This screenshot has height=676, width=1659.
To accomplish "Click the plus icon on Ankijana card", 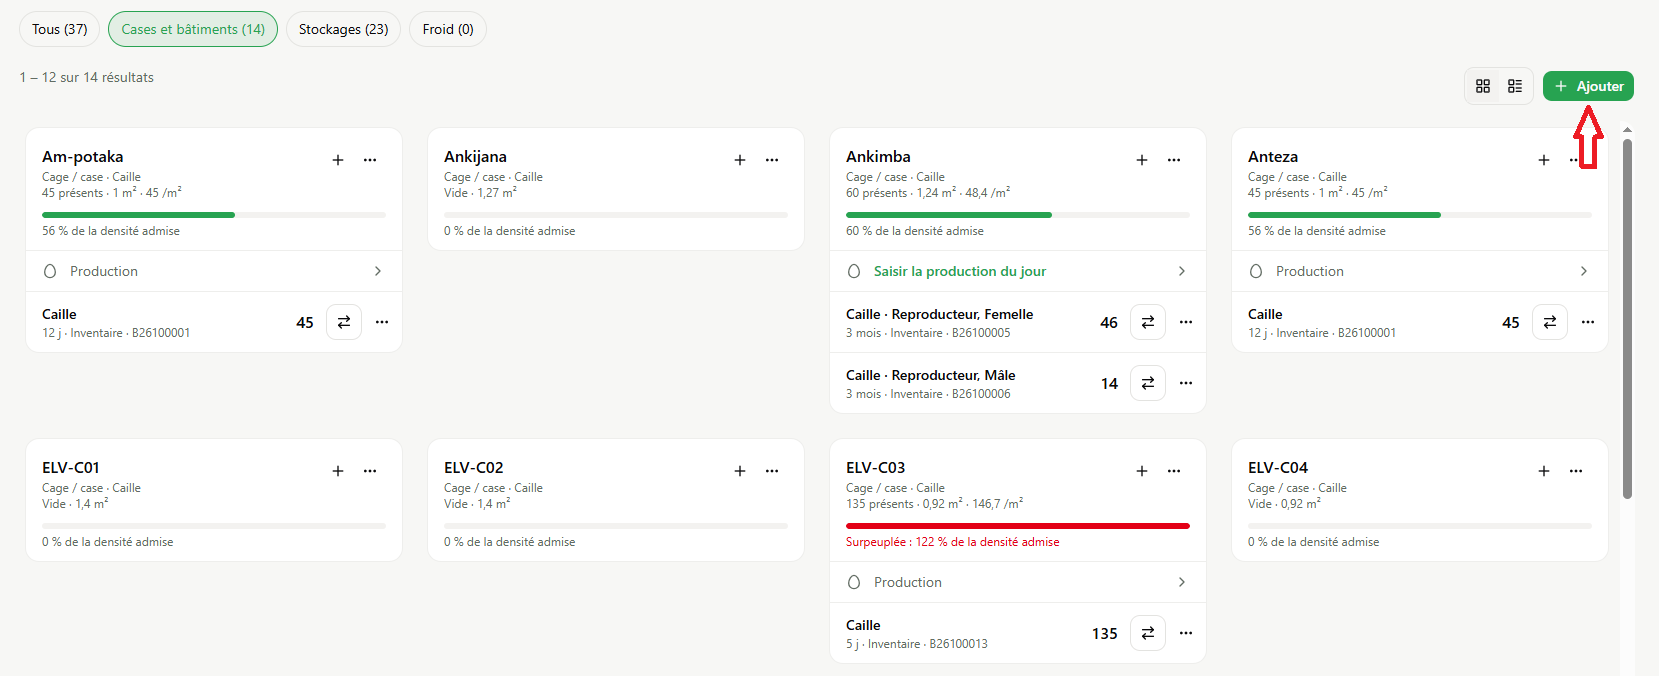I will click(x=740, y=160).
